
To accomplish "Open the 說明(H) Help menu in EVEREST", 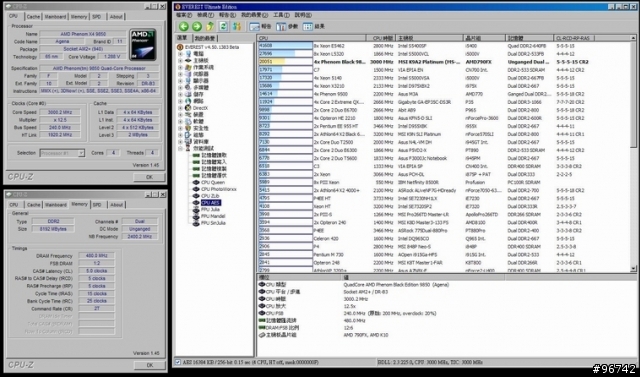I will pos(303,15).
